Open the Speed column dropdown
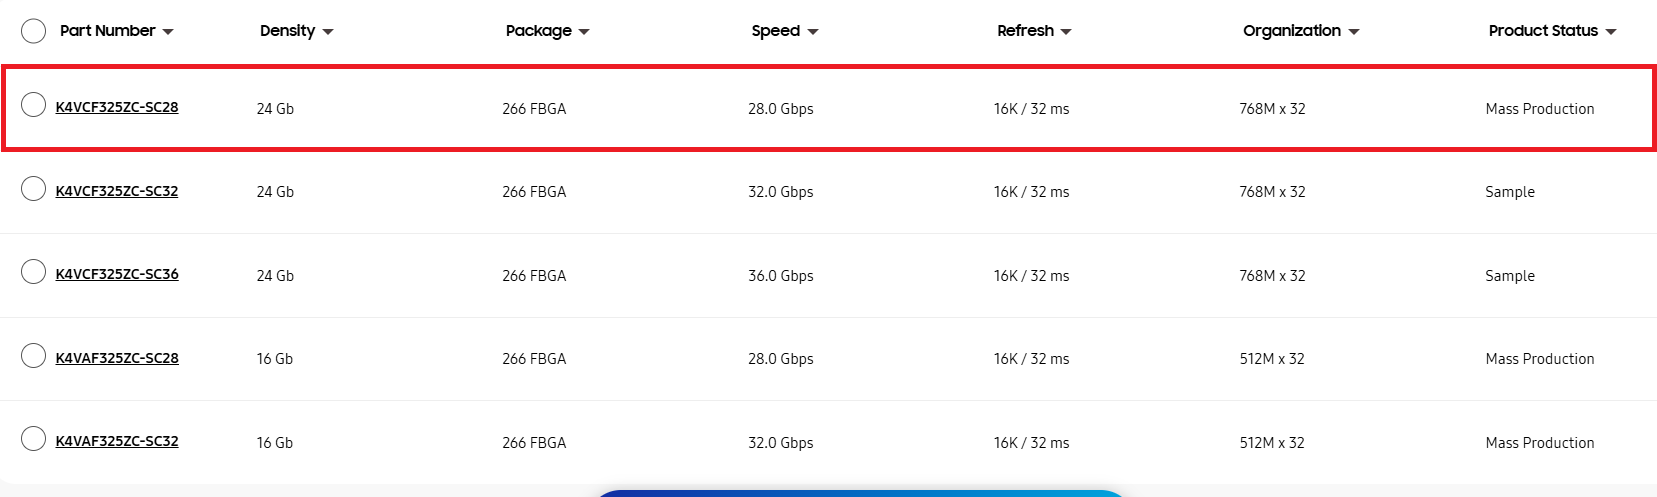This screenshot has height=497, width=1657. click(784, 31)
